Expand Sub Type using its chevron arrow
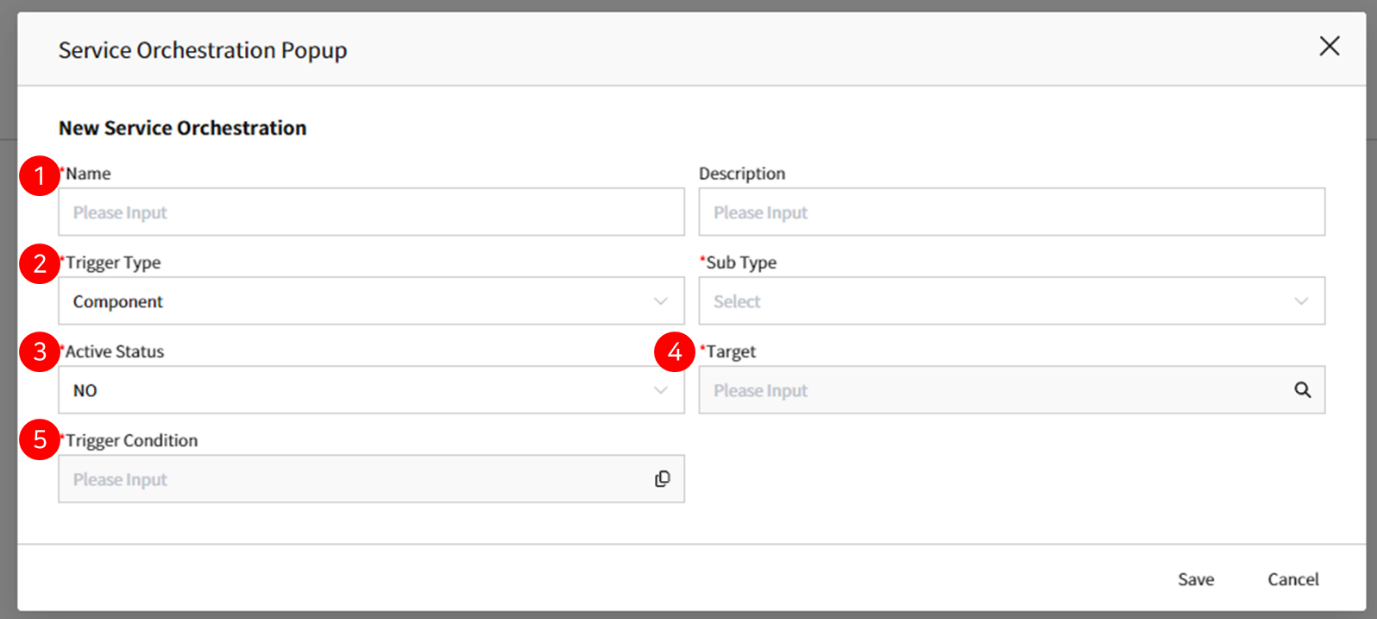1377x619 pixels. click(1301, 301)
